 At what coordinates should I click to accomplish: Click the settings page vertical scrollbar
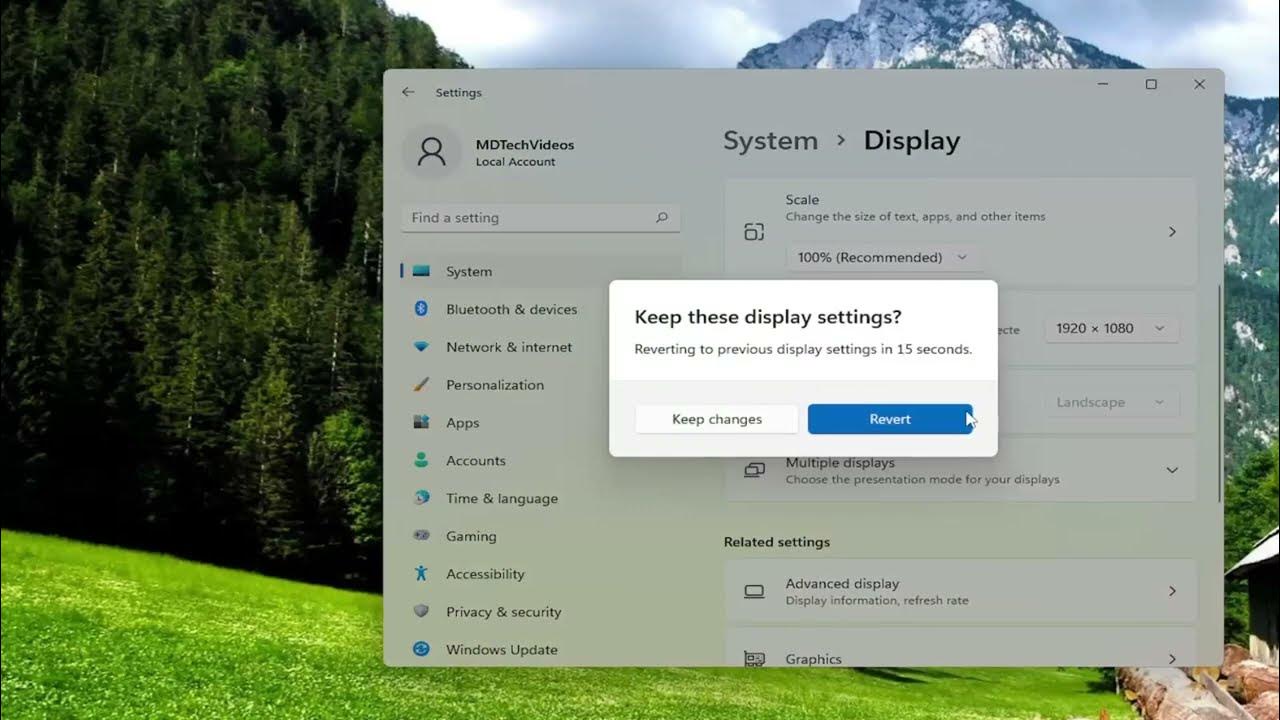pyautogui.click(x=1218, y=393)
